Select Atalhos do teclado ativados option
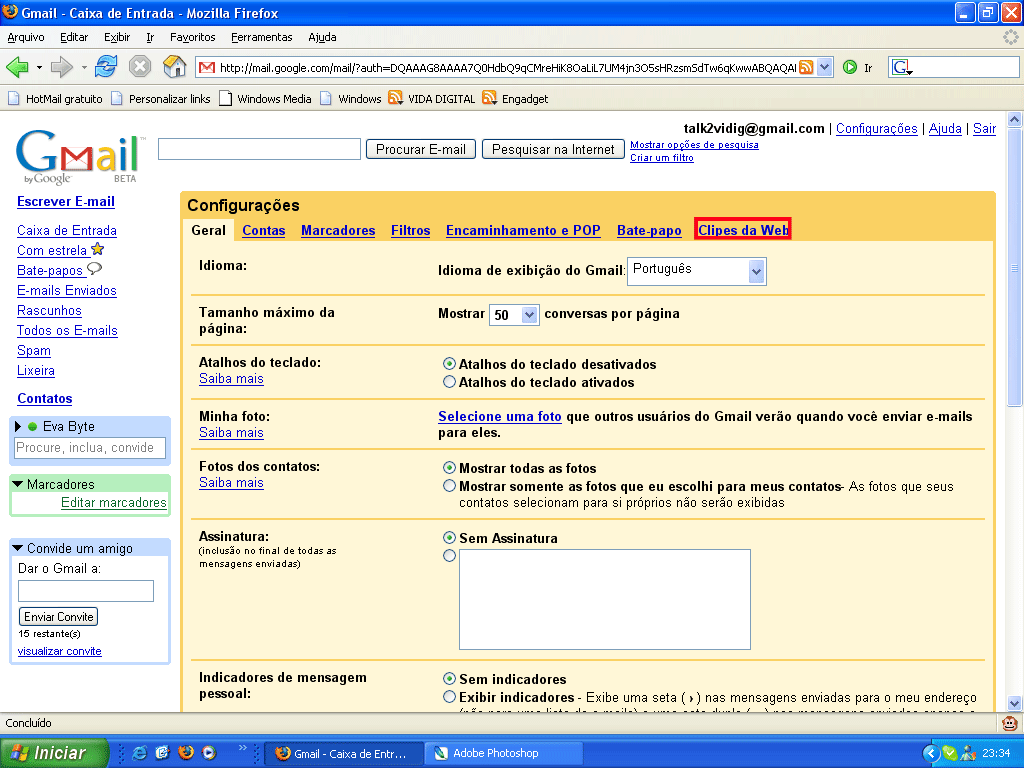The width and height of the screenshot is (1024, 768). click(x=449, y=382)
